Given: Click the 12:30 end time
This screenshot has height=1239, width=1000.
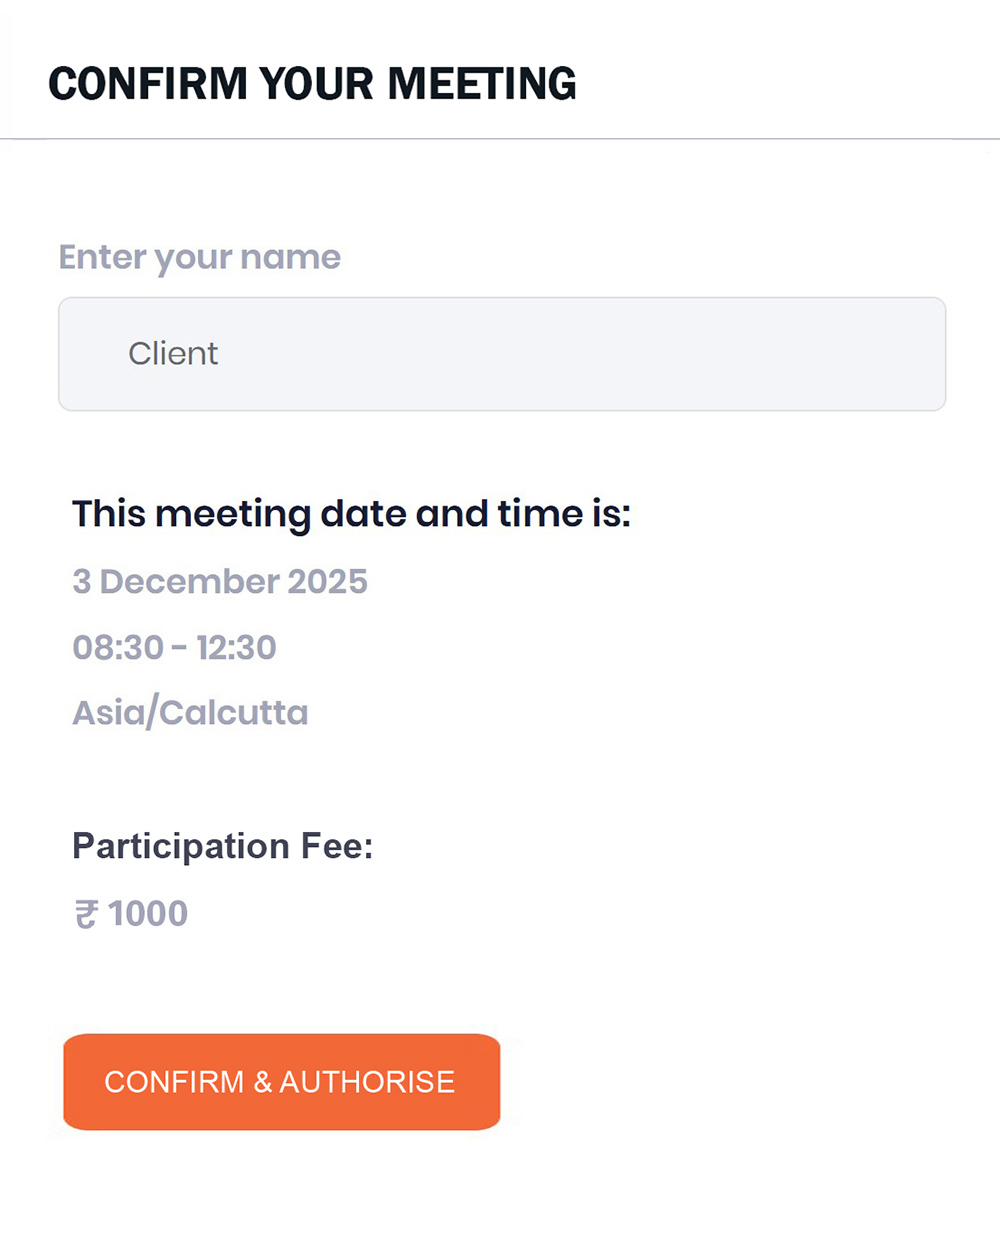Looking at the screenshot, I should [236, 648].
